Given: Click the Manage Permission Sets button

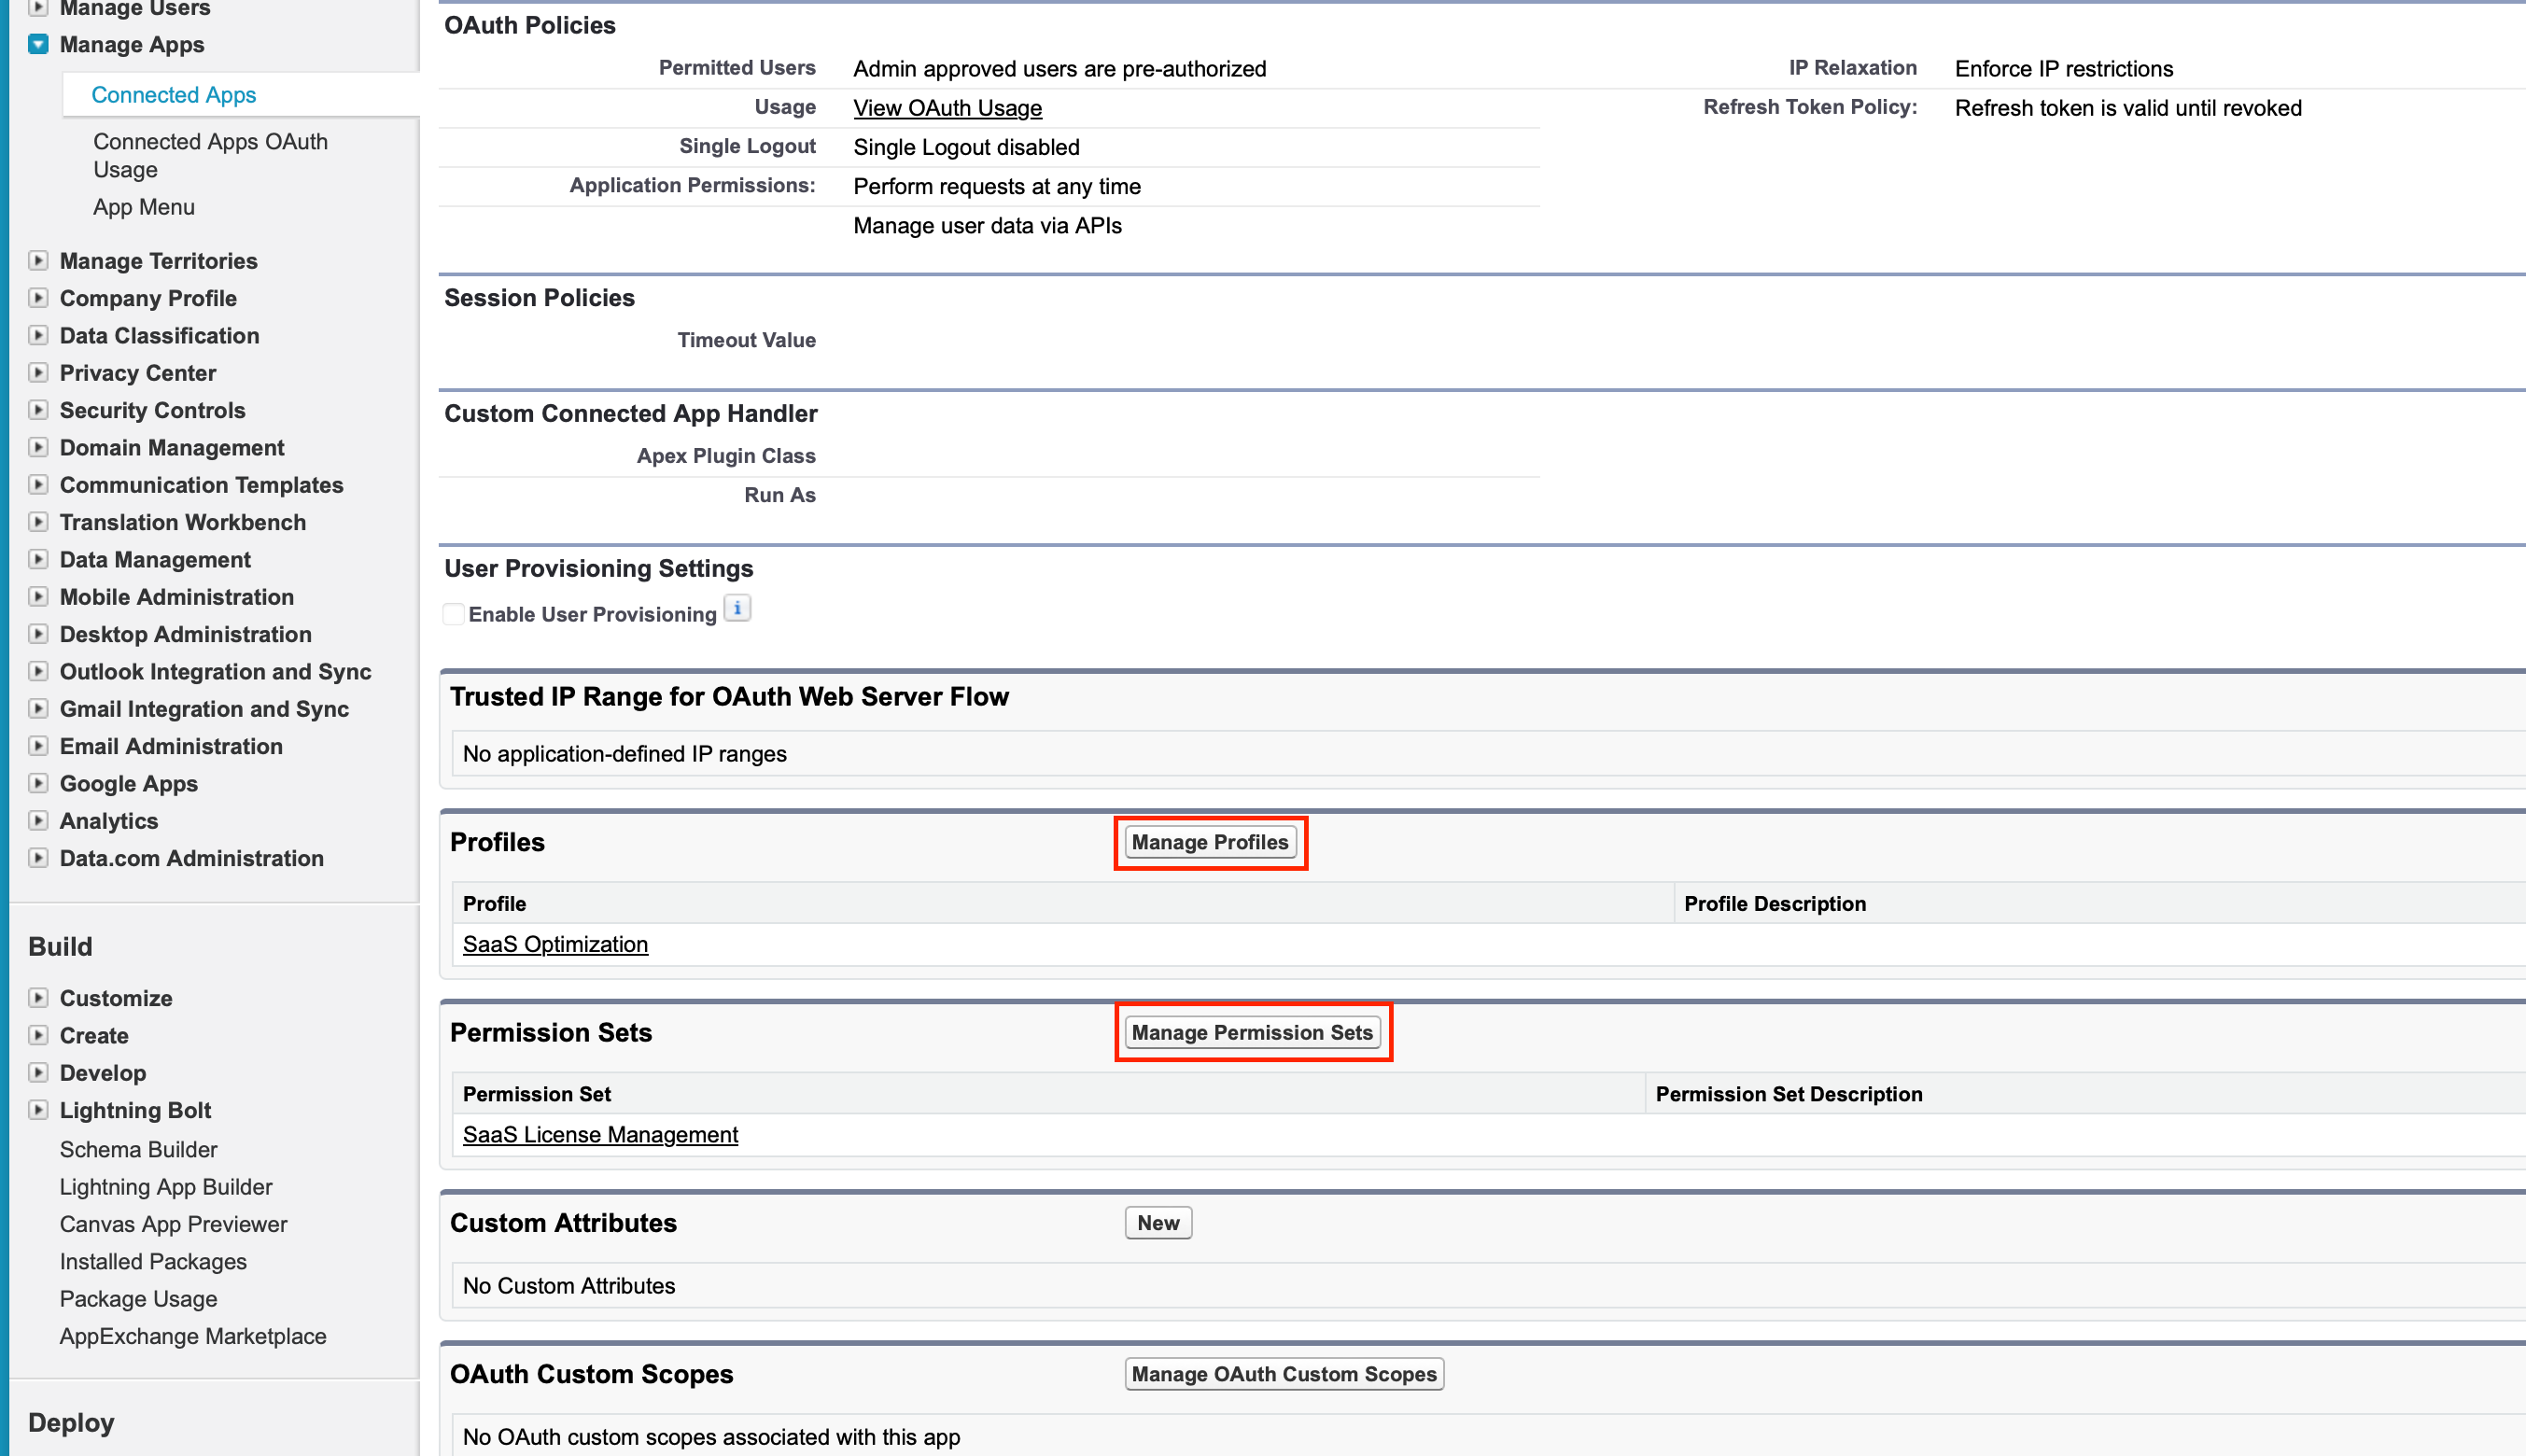Looking at the screenshot, I should tap(1253, 1032).
